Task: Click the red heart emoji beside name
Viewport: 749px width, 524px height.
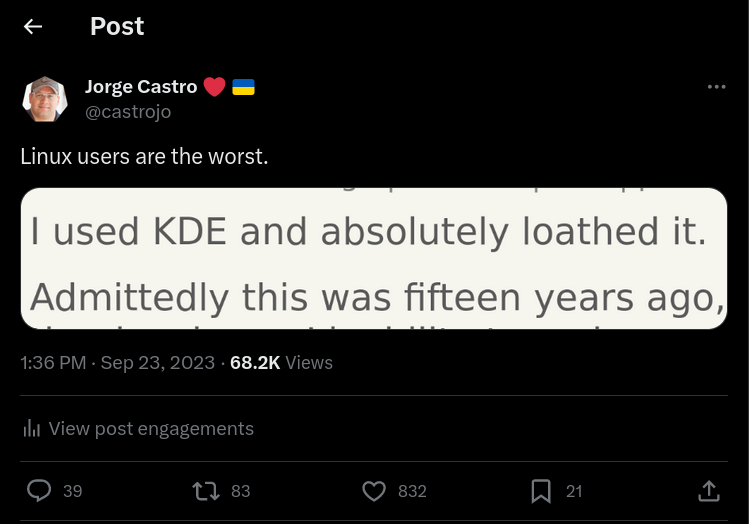Action: coord(214,87)
